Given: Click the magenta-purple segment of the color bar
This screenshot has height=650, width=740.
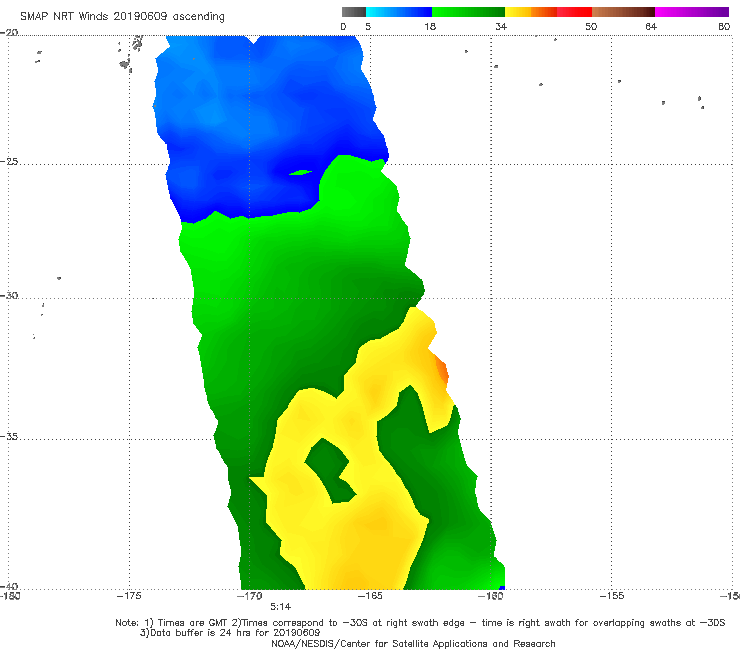Looking at the screenshot, I should (x=692, y=12).
